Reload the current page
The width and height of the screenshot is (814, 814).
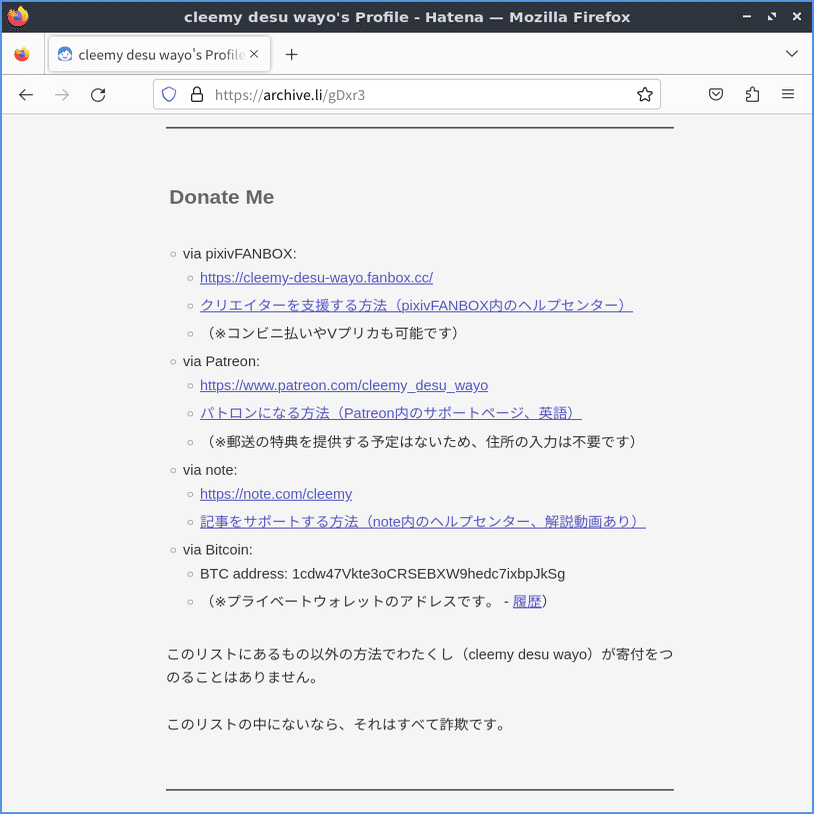pos(98,94)
